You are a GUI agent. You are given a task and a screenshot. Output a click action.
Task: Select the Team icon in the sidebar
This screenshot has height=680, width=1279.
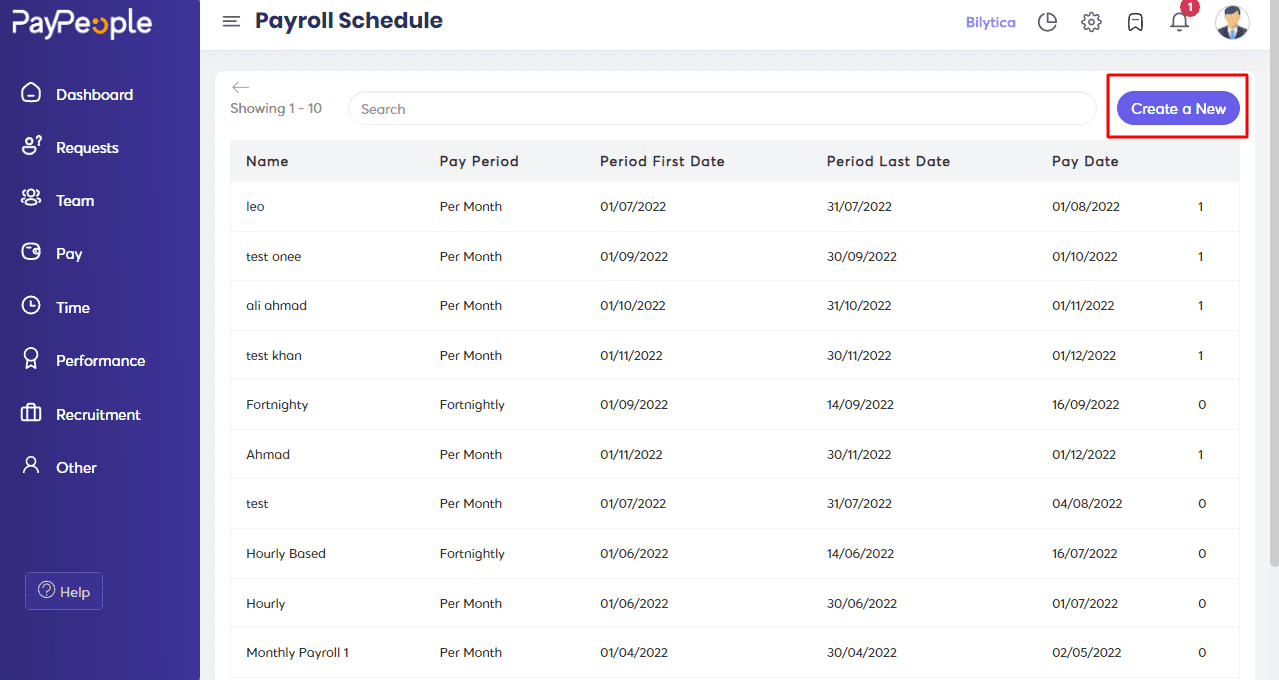pos(29,200)
